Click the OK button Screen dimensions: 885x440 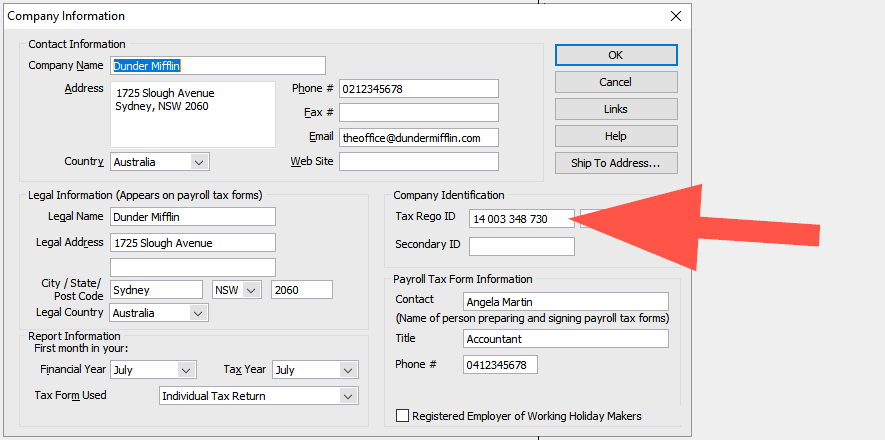616,55
